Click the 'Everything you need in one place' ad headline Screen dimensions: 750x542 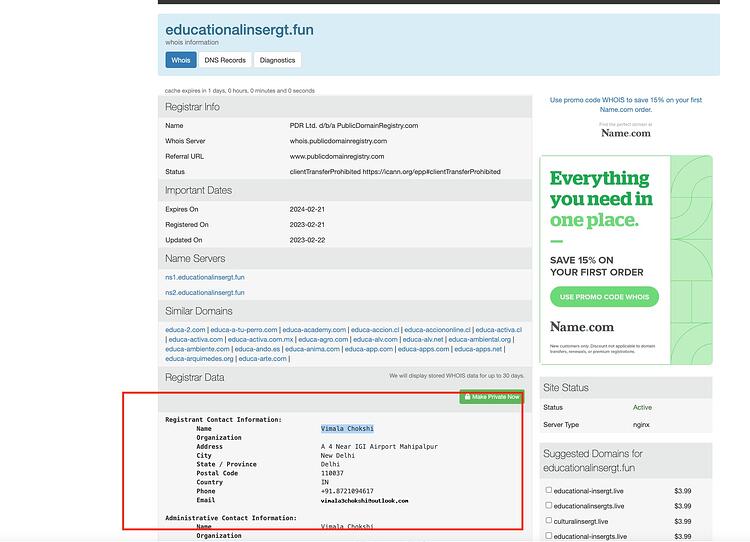tap(601, 199)
